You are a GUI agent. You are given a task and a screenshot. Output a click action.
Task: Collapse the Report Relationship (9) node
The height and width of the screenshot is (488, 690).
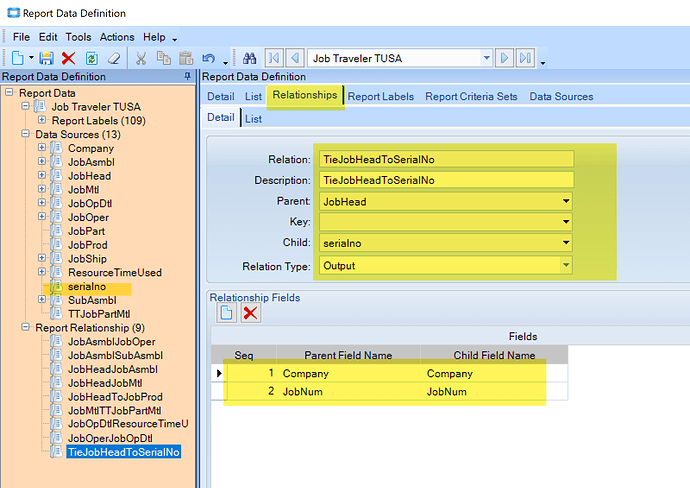click(x=26, y=327)
